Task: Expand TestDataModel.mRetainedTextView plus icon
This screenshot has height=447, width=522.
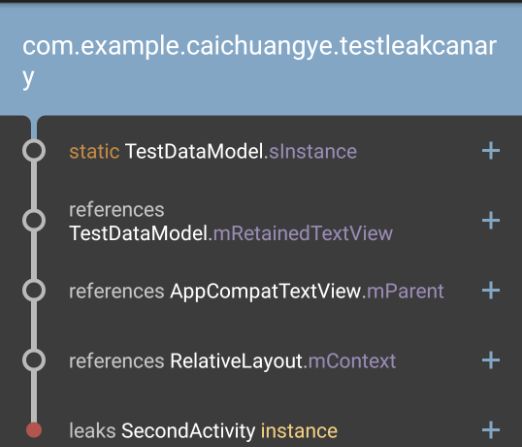Action: coord(491,220)
